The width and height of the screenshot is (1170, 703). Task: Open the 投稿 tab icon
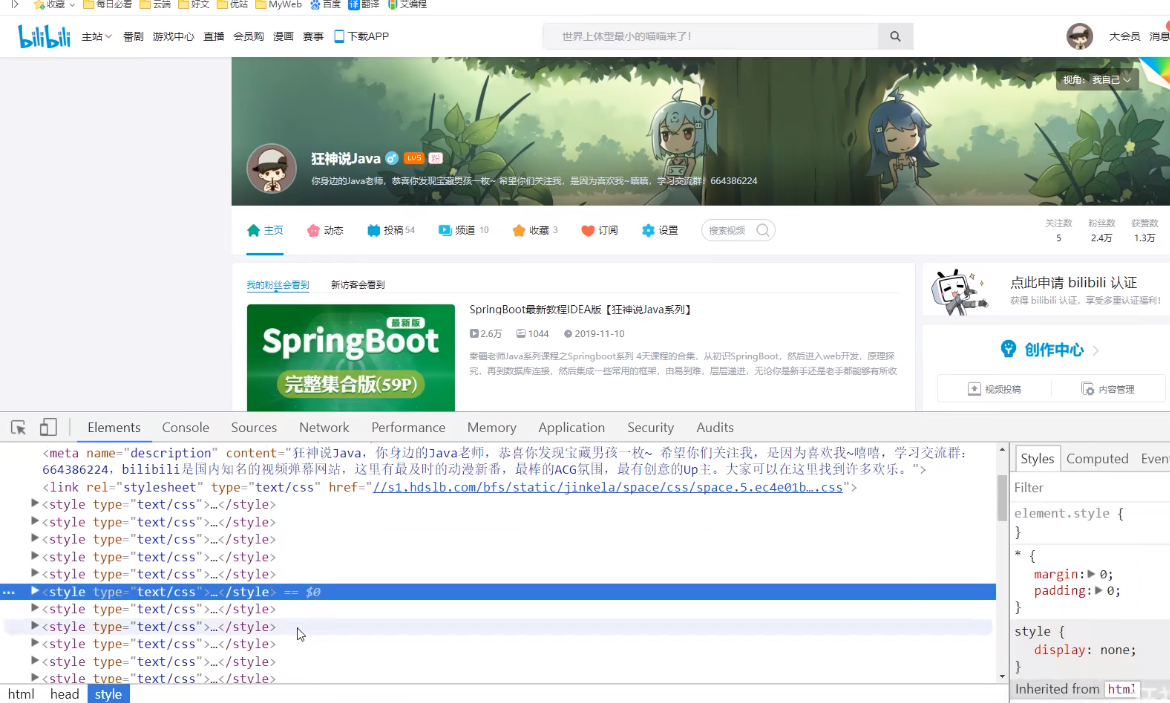pyautogui.click(x=373, y=230)
